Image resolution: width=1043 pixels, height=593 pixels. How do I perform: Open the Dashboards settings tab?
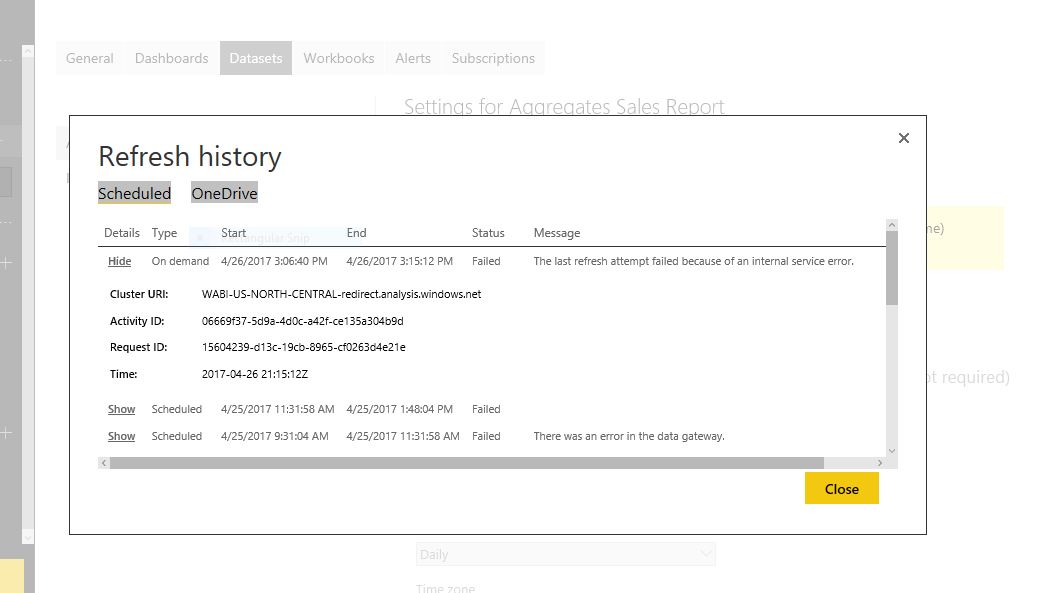pyautogui.click(x=172, y=58)
